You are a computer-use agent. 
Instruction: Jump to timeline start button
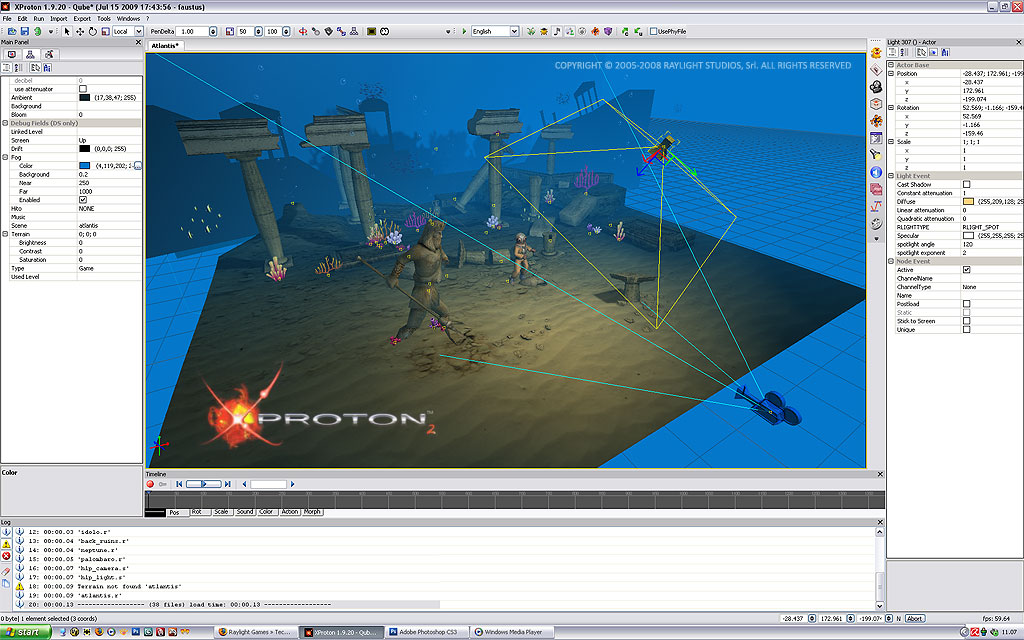tap(179, 484)
